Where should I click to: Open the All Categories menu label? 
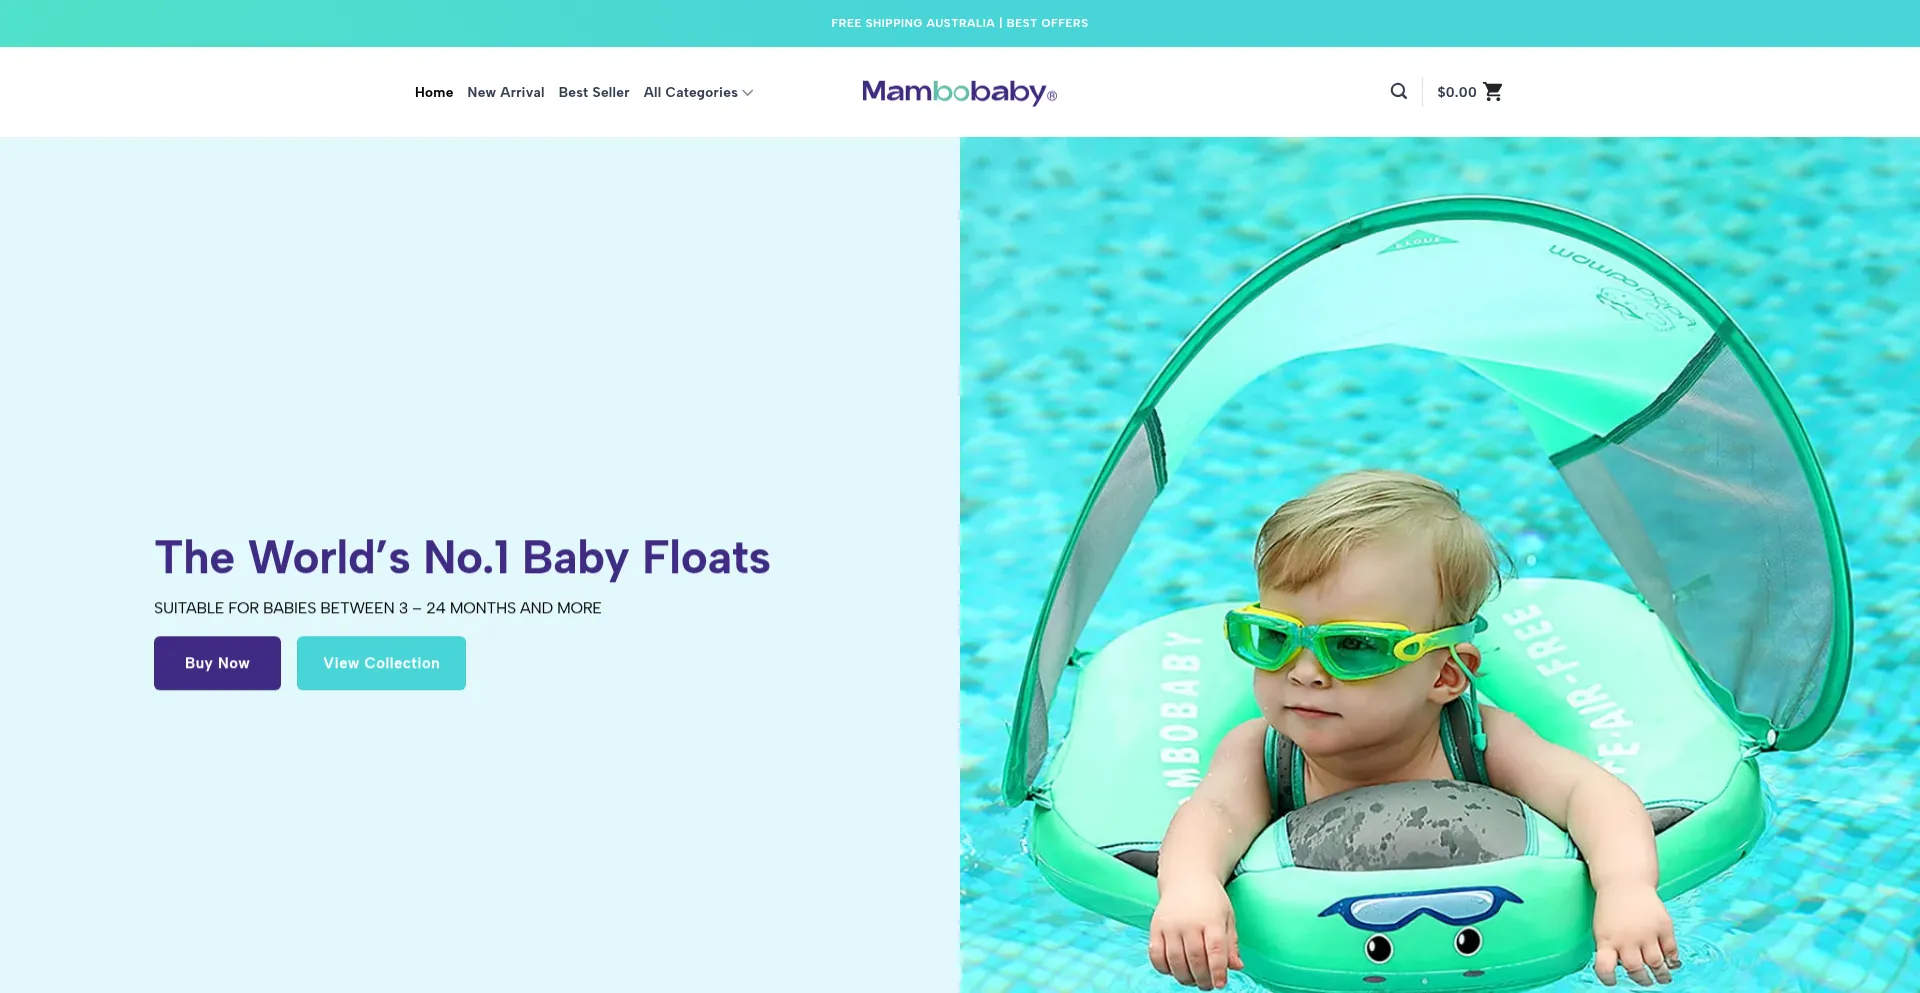pyautogui.click(x=691, y=92)
